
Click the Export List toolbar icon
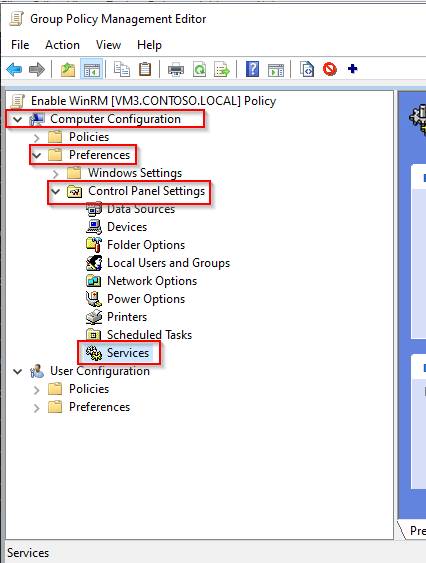[222, 69]
